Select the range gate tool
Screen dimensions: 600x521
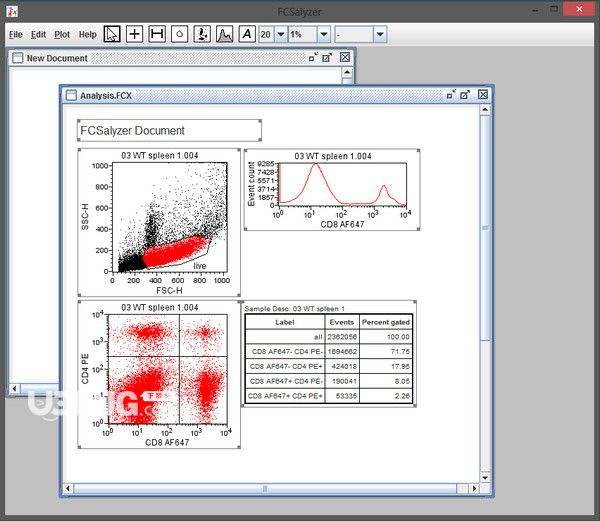coord(157,34)
